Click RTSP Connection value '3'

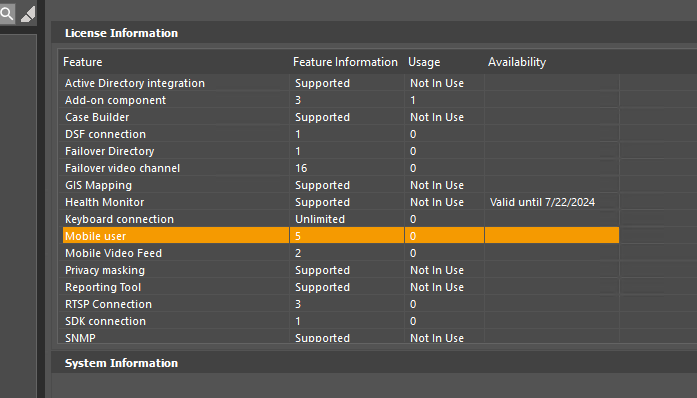(x=298, y=304)
